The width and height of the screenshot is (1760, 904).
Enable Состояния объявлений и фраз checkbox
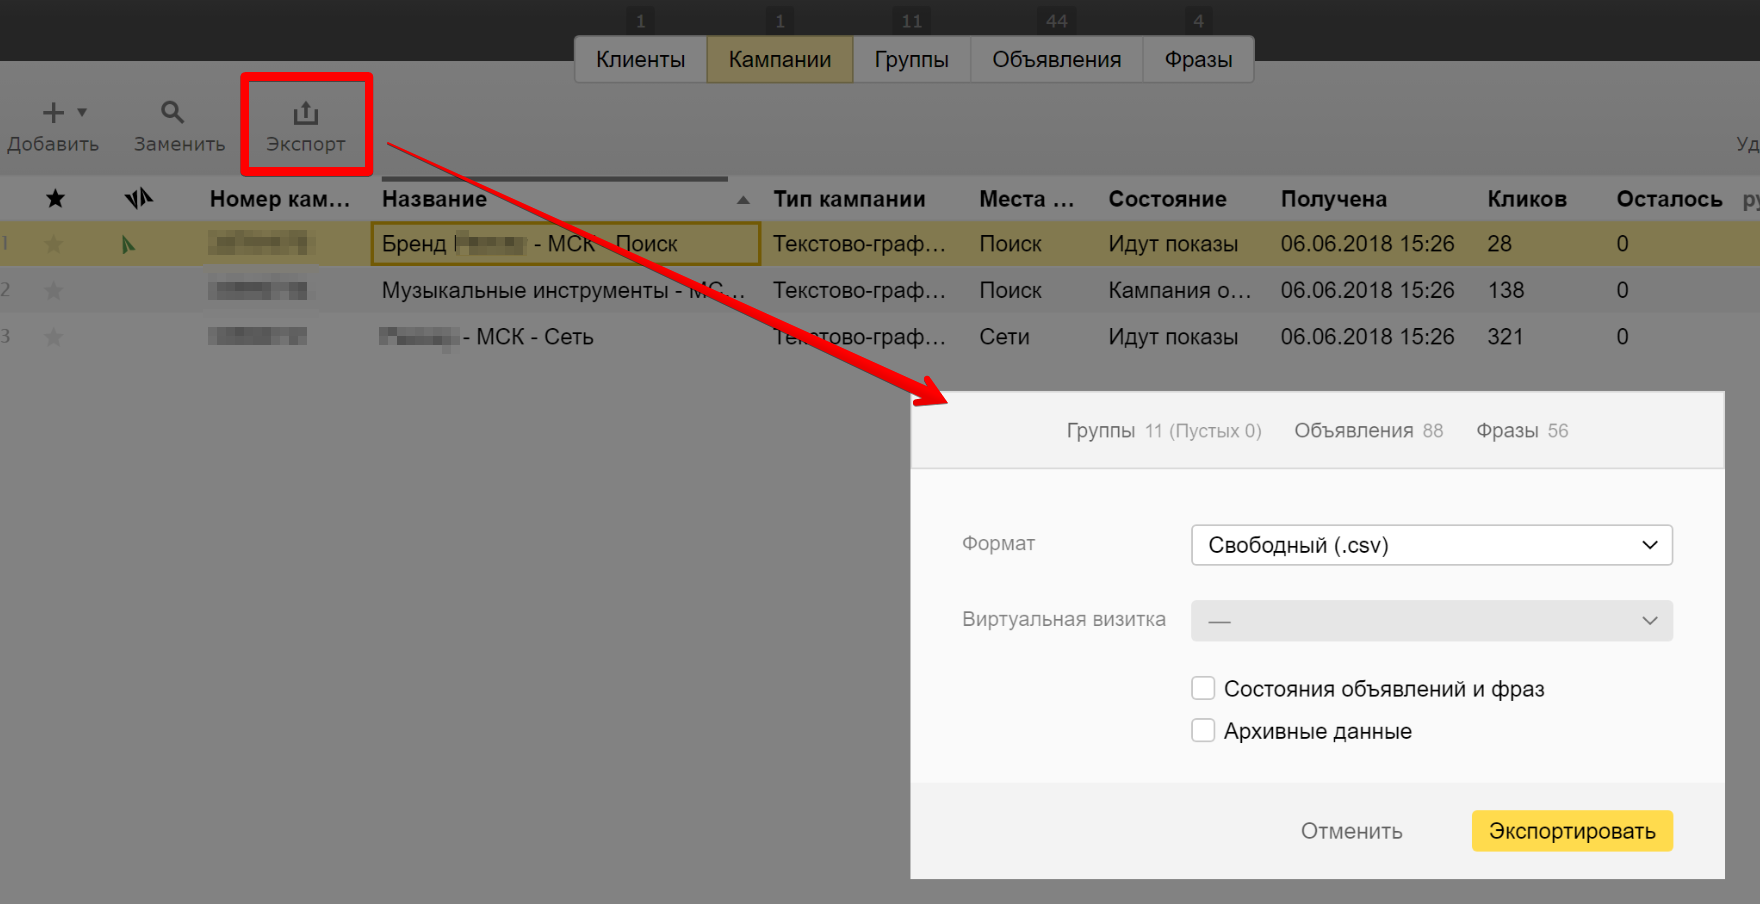(x=1203, y=689)
